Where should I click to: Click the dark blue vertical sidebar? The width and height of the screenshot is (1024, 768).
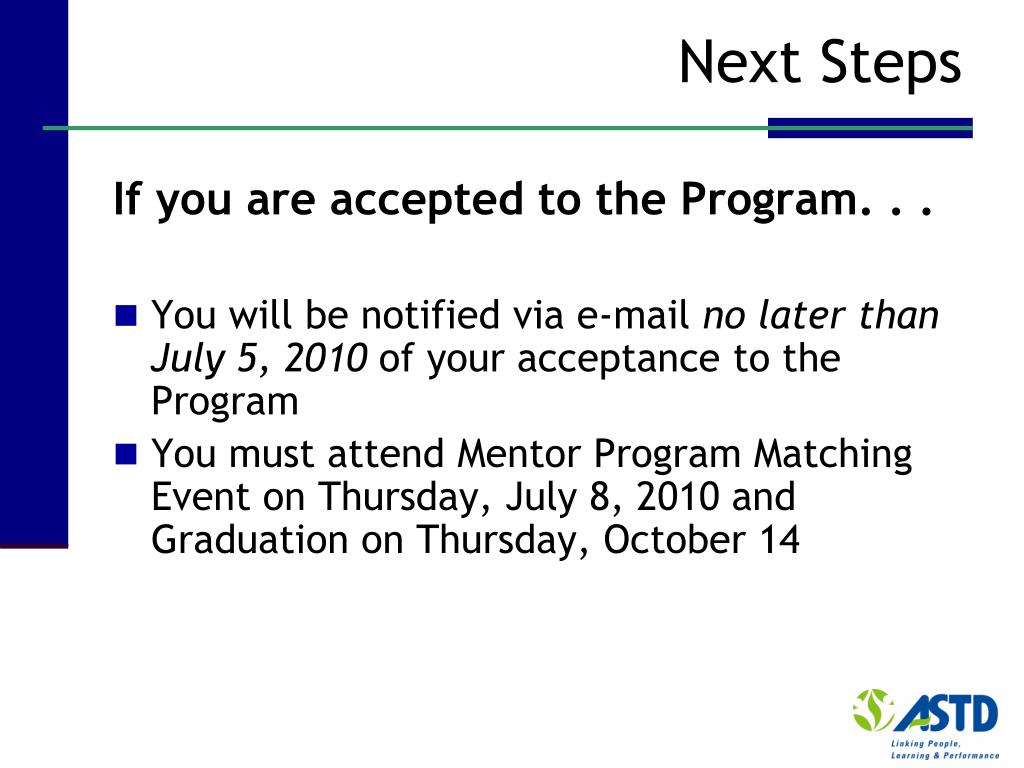tap(34, 273)
